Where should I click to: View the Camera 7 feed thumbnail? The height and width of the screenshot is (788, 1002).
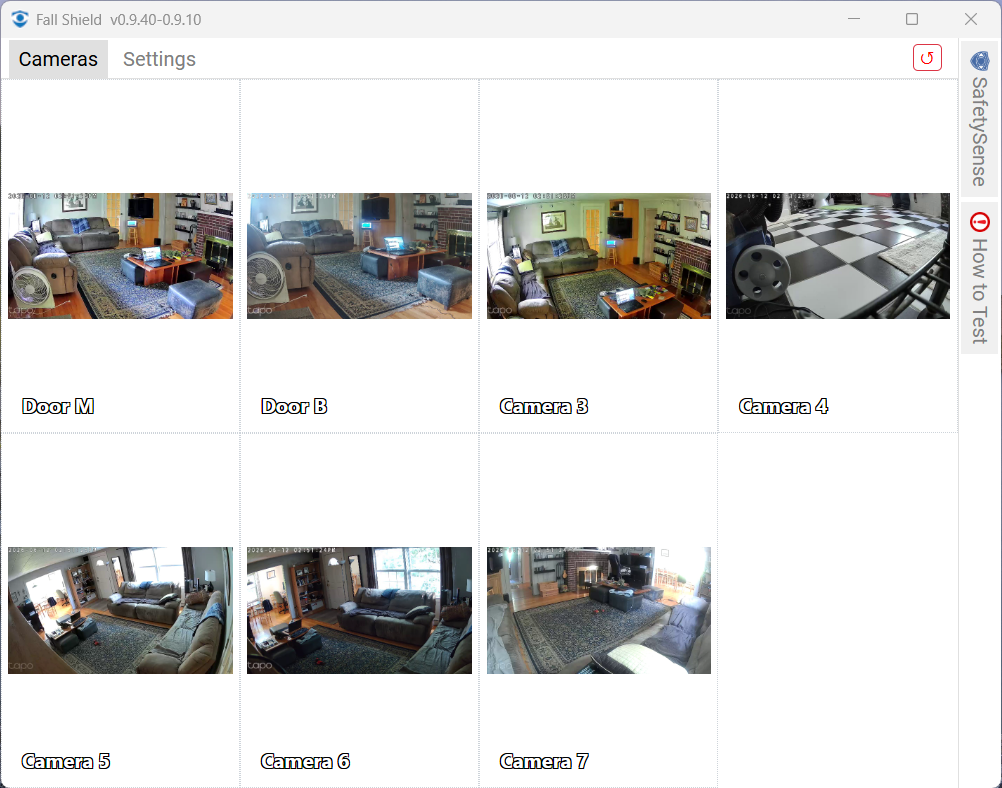pos(599,610)
